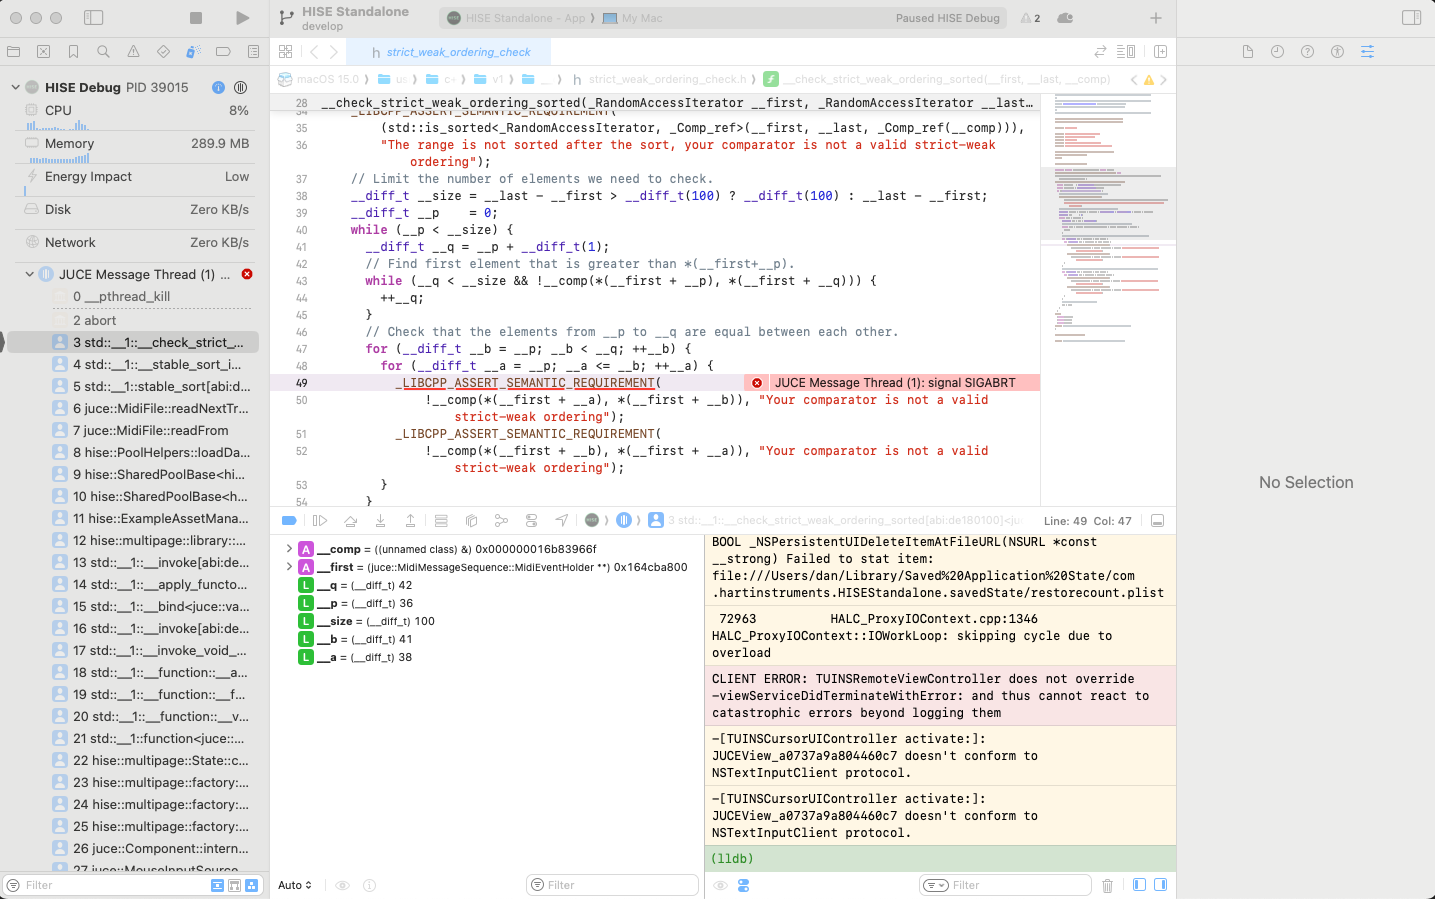The width and height of the screenshot is (1435, 899).
Task: Open the Project navigator folder tab
Action: point(14,52)
